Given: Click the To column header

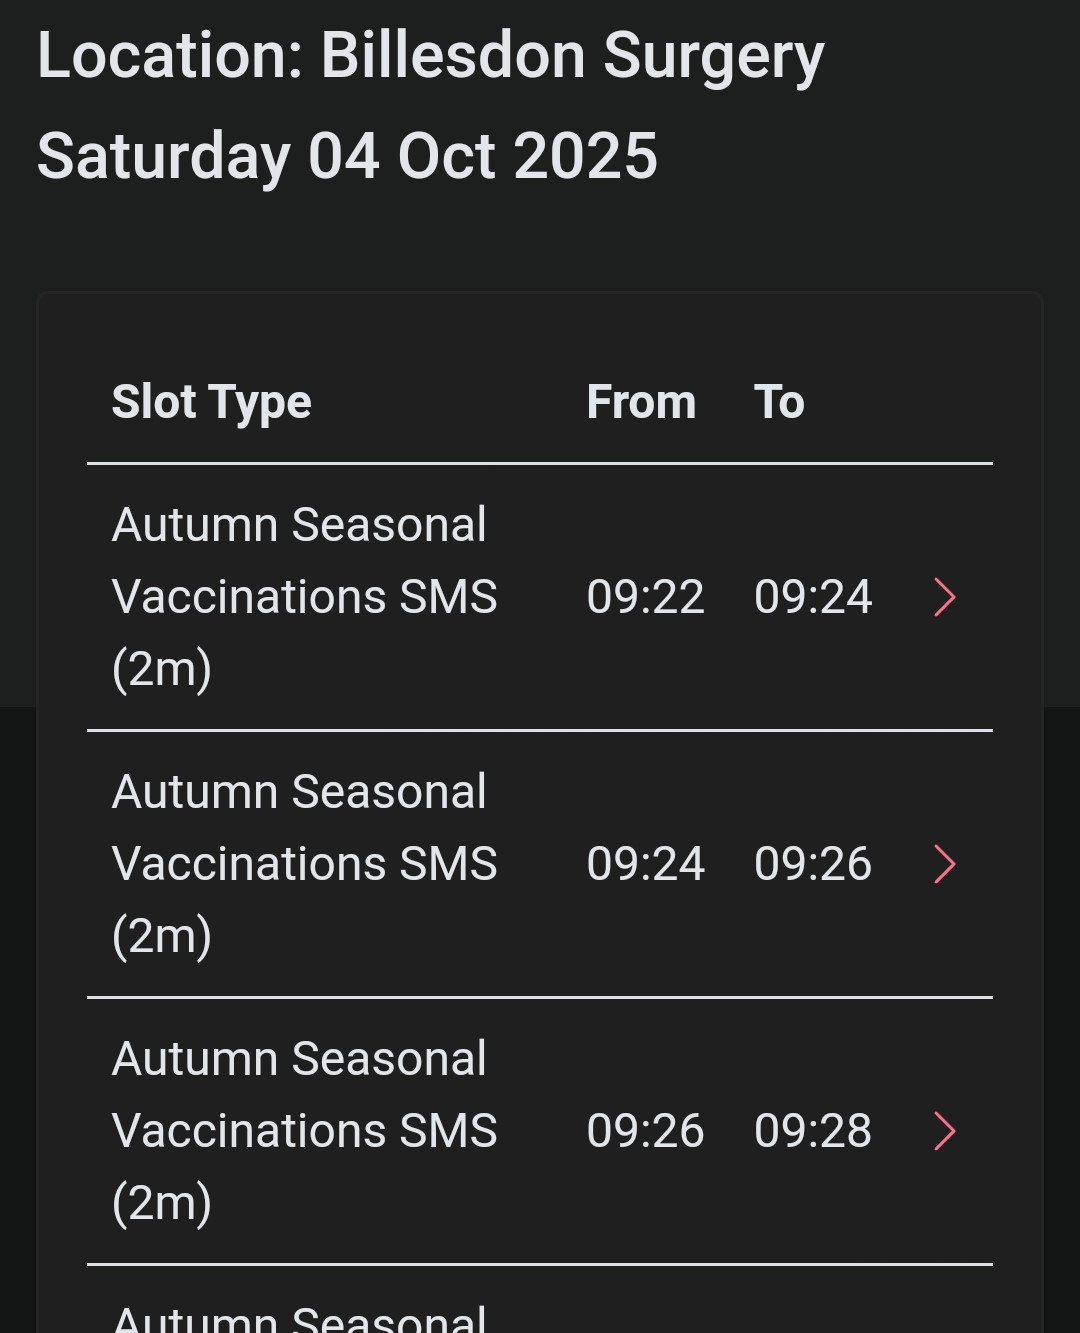Looking at the screenshot, I should click(779, 402).
